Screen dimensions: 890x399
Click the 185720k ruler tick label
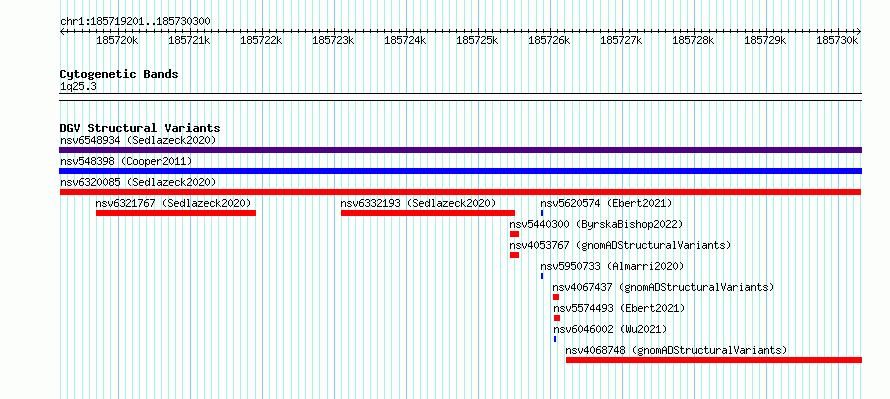tap(117, 41)
